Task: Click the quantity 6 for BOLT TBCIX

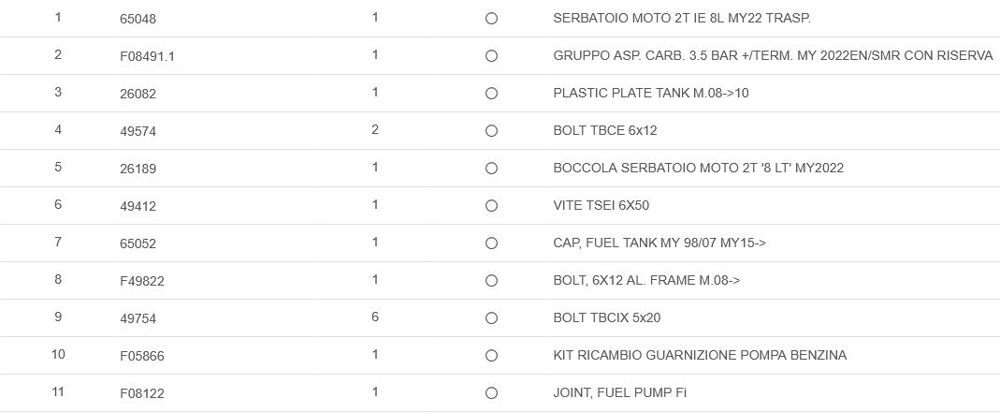Action: coord(375,317)
